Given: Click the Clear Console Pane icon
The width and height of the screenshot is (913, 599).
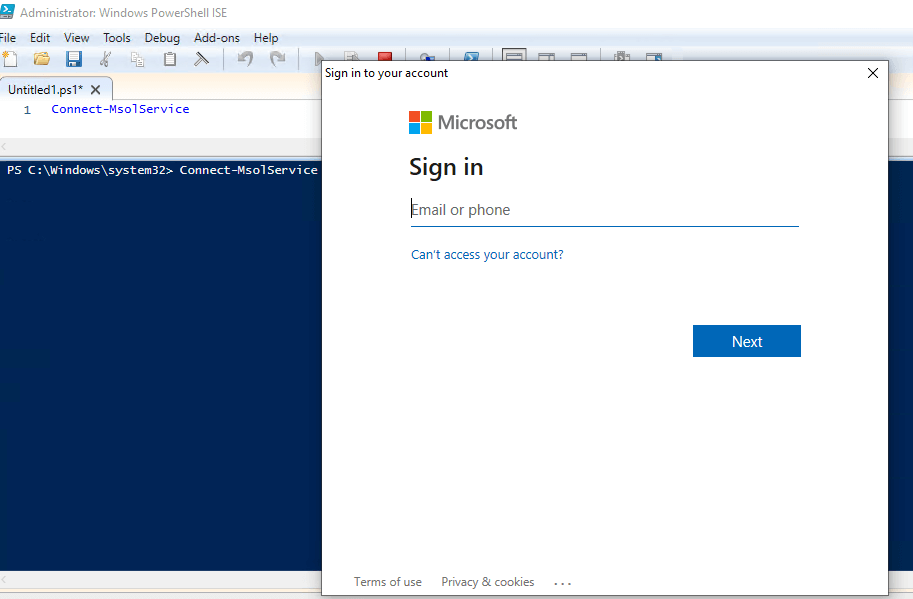Looking at the screenshot, I should point(201,59).
